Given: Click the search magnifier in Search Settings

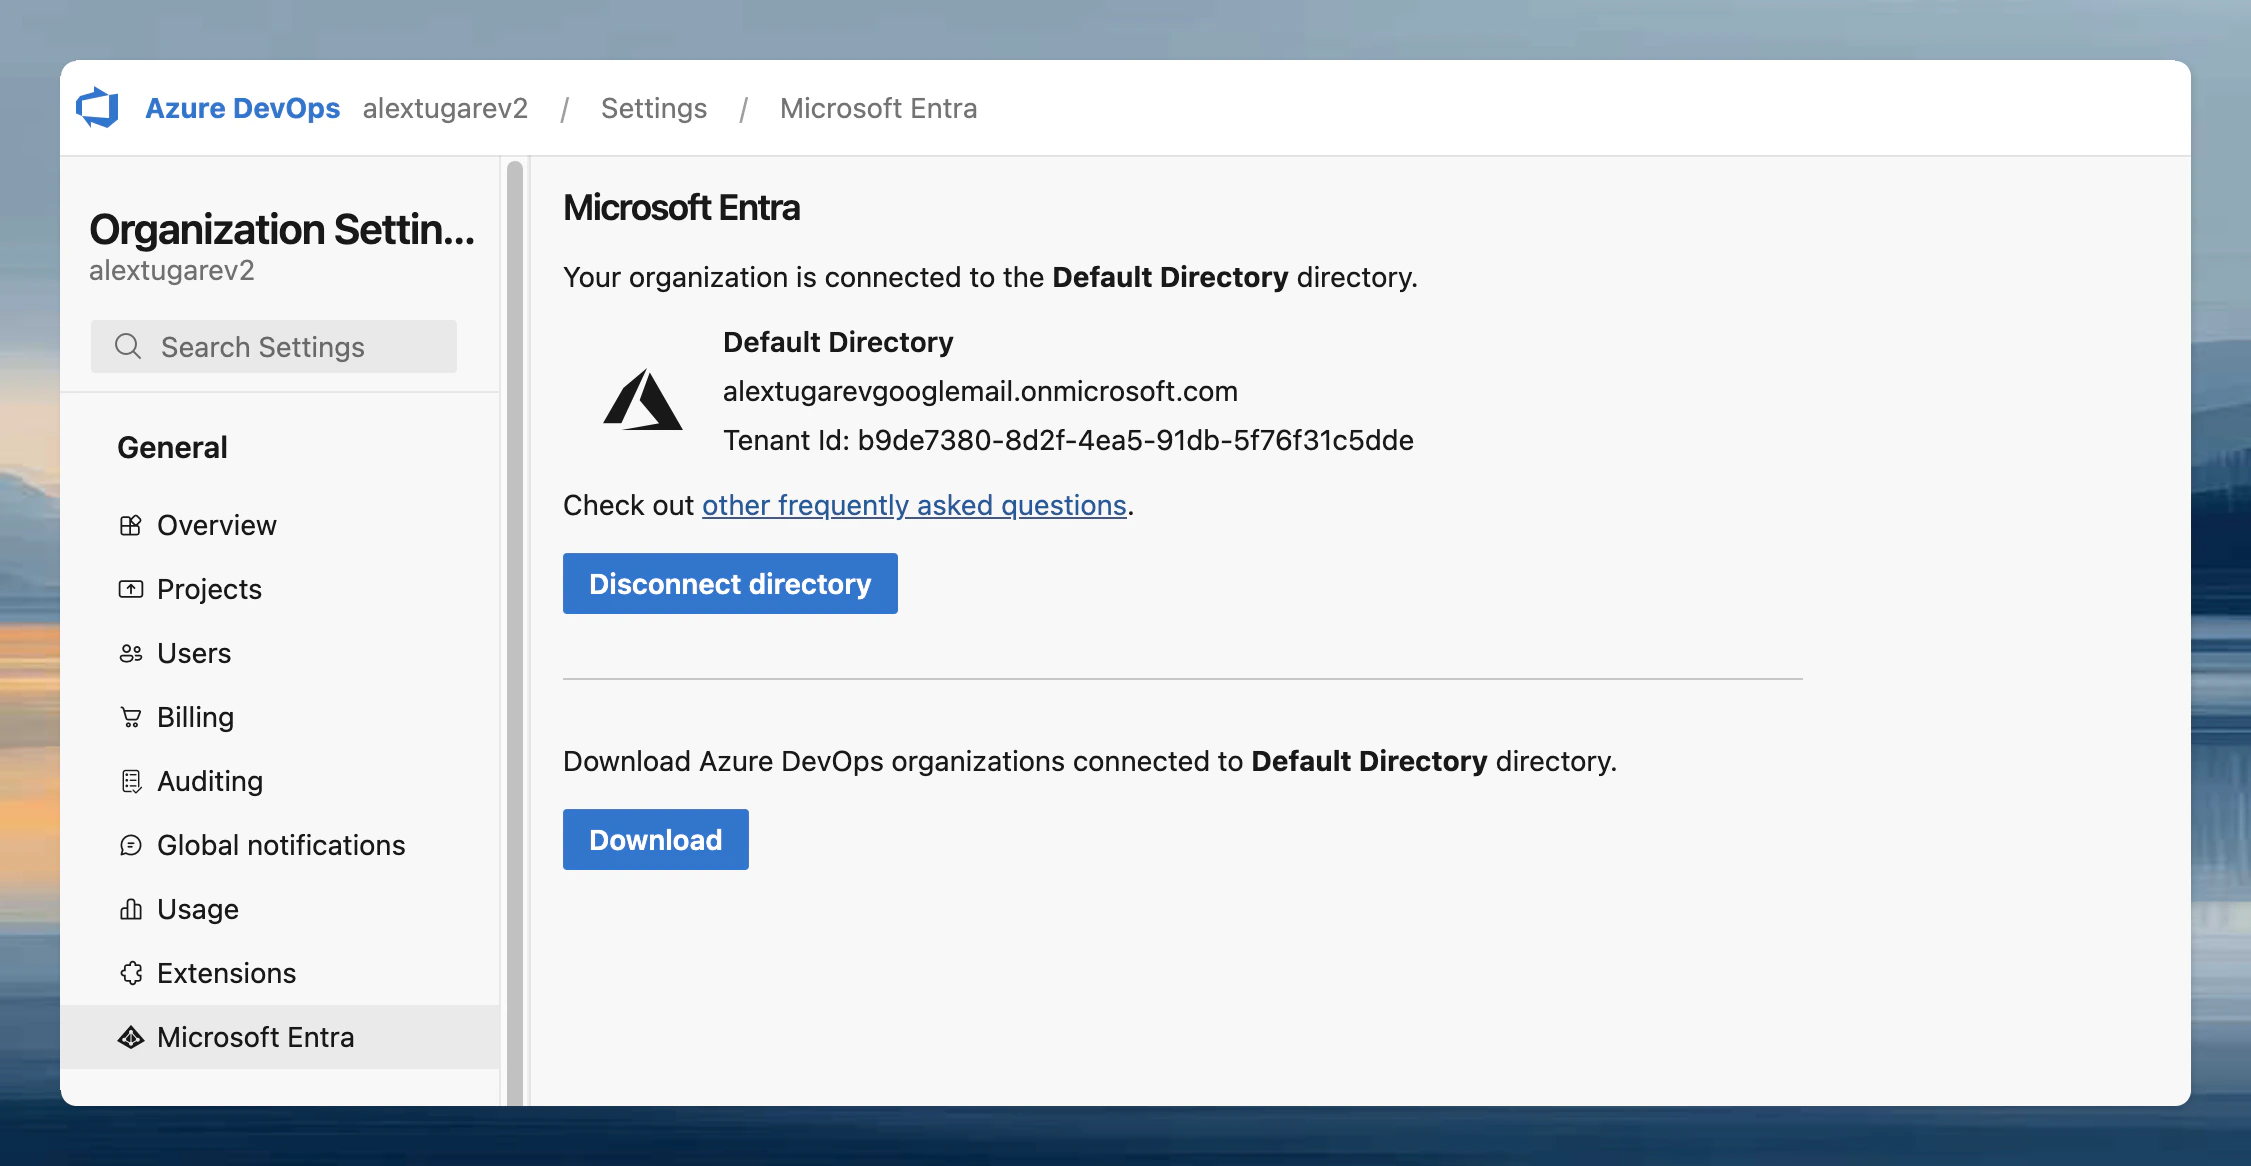Looking at the screenshot, I should tap(128, 346).
